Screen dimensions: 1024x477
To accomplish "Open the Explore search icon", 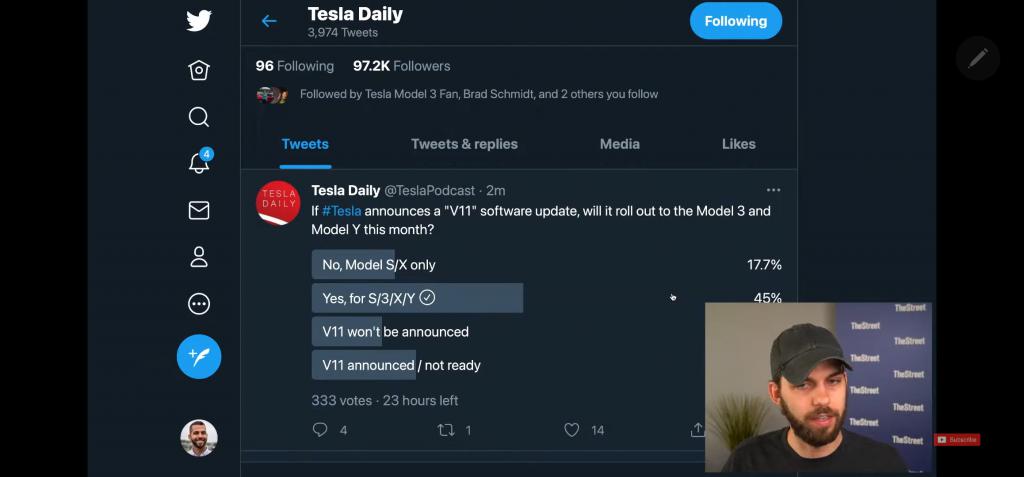I will (199, 117).
